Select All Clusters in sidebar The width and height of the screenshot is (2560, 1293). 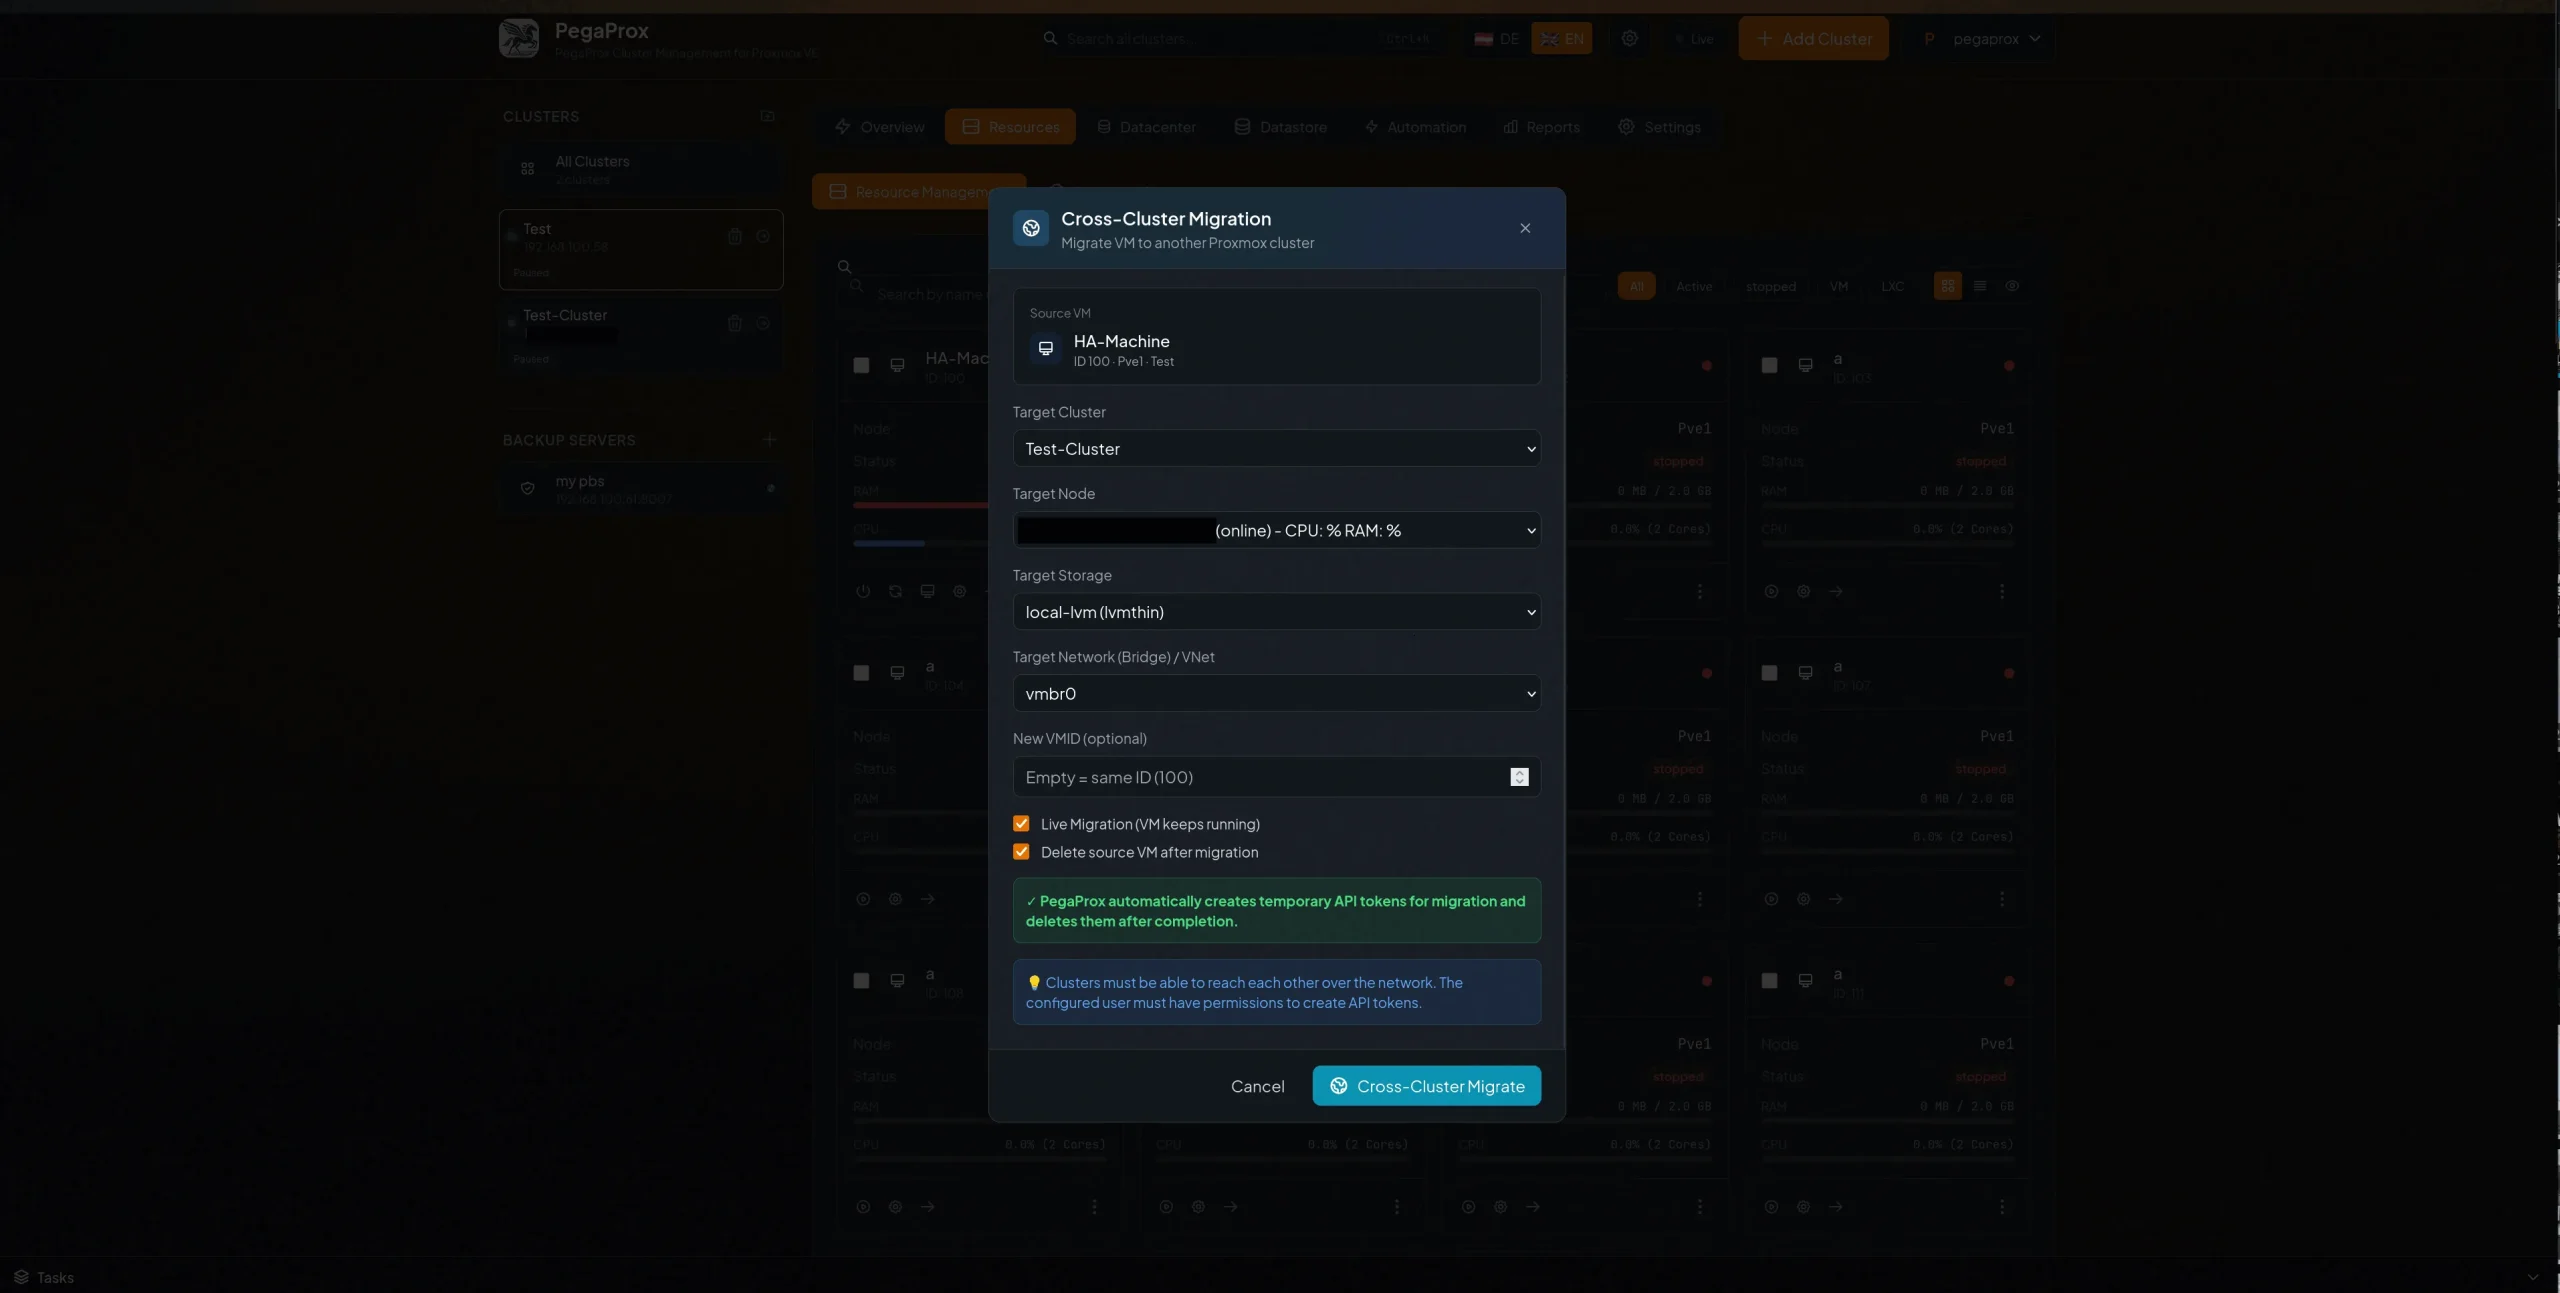(640, 170)
